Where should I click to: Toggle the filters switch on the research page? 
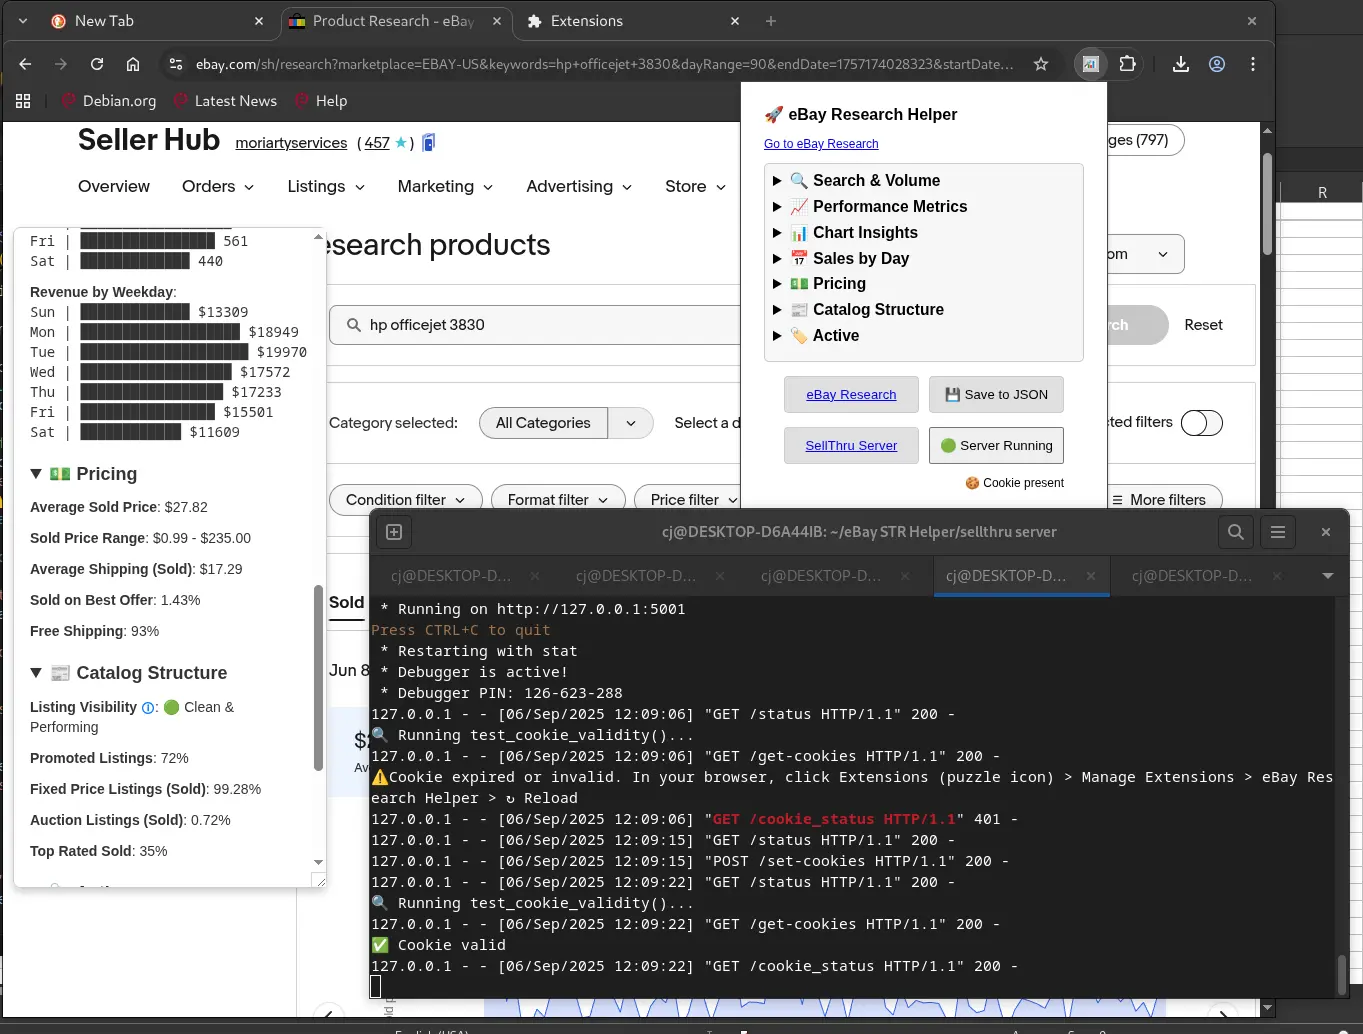pyautogui.click(x=1201, y=423)
